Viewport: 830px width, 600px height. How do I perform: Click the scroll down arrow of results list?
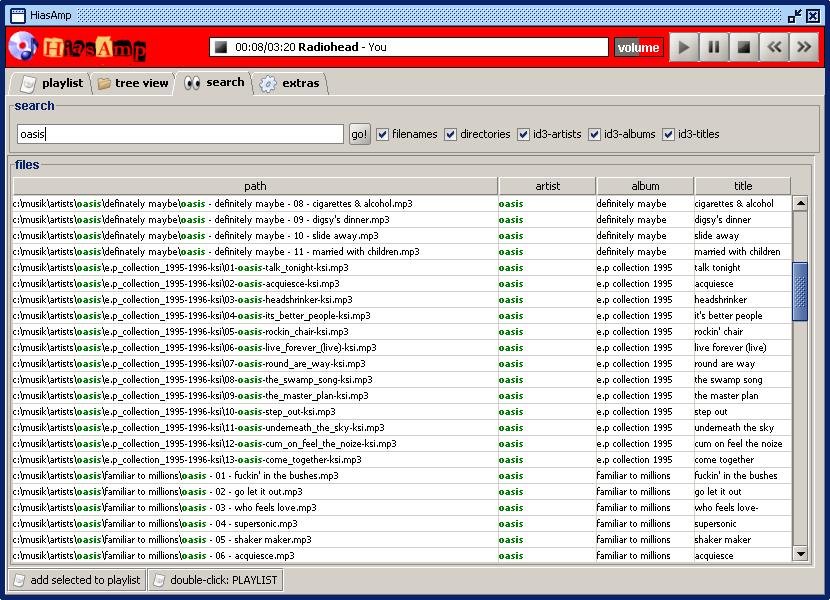pos(800,554)
